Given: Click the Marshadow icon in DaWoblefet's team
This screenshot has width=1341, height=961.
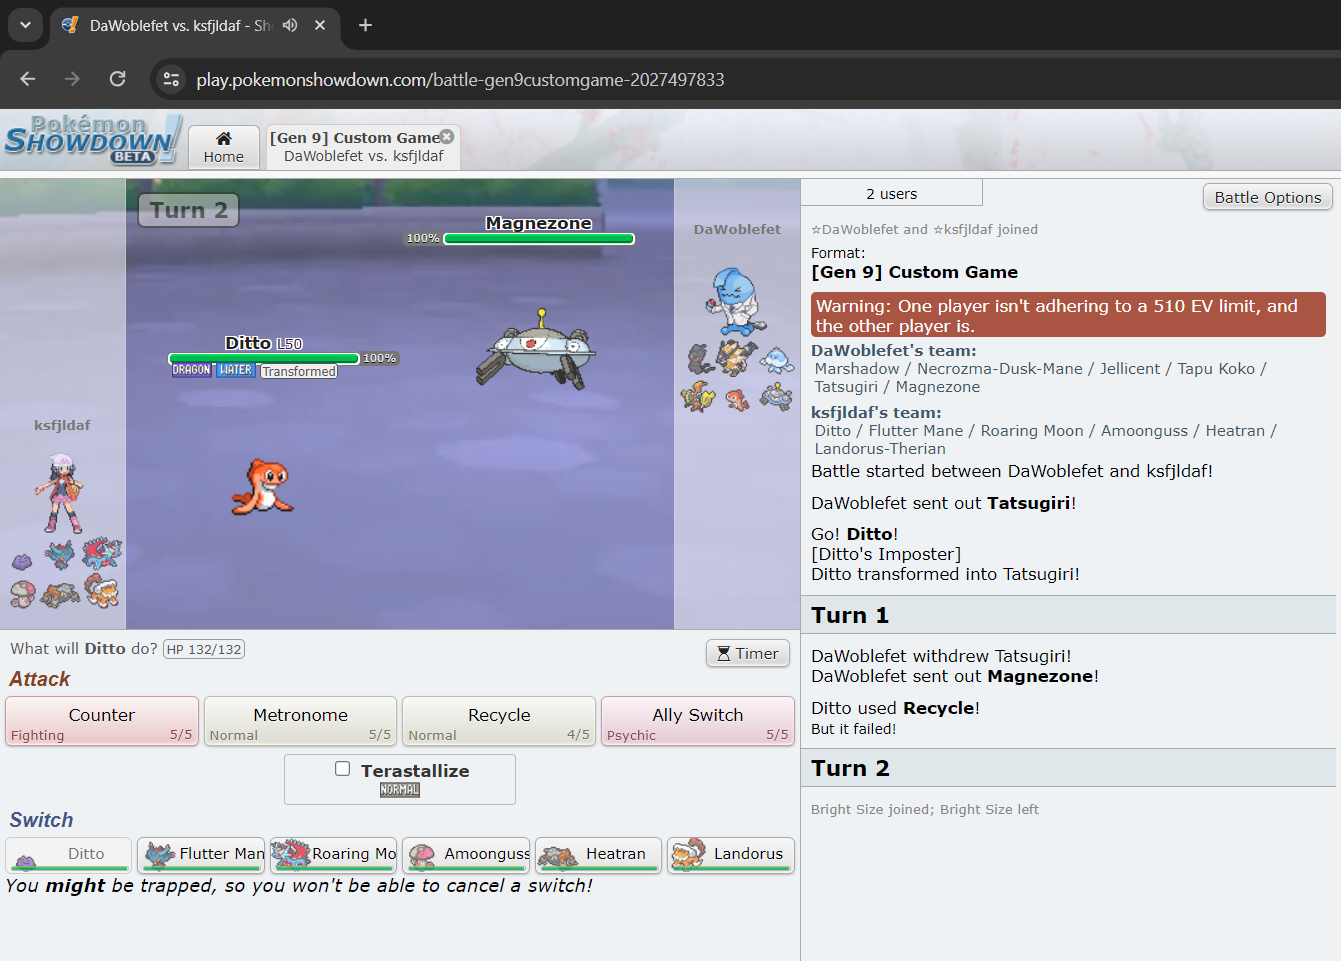Looking at the screenshot, I should point(699,359).
